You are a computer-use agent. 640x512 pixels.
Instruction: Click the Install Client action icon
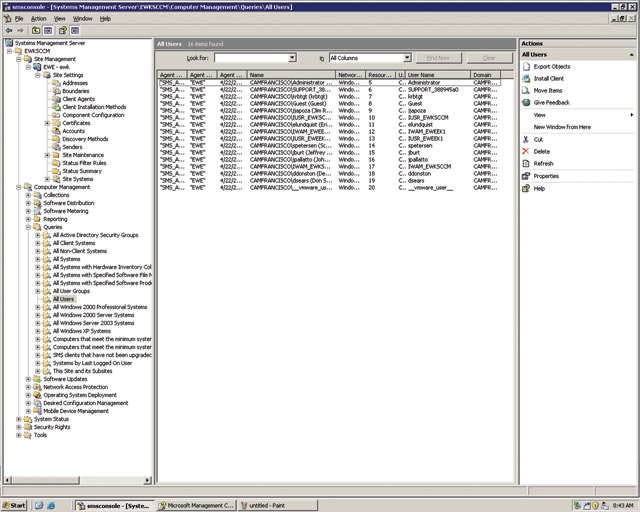[527, 78]
